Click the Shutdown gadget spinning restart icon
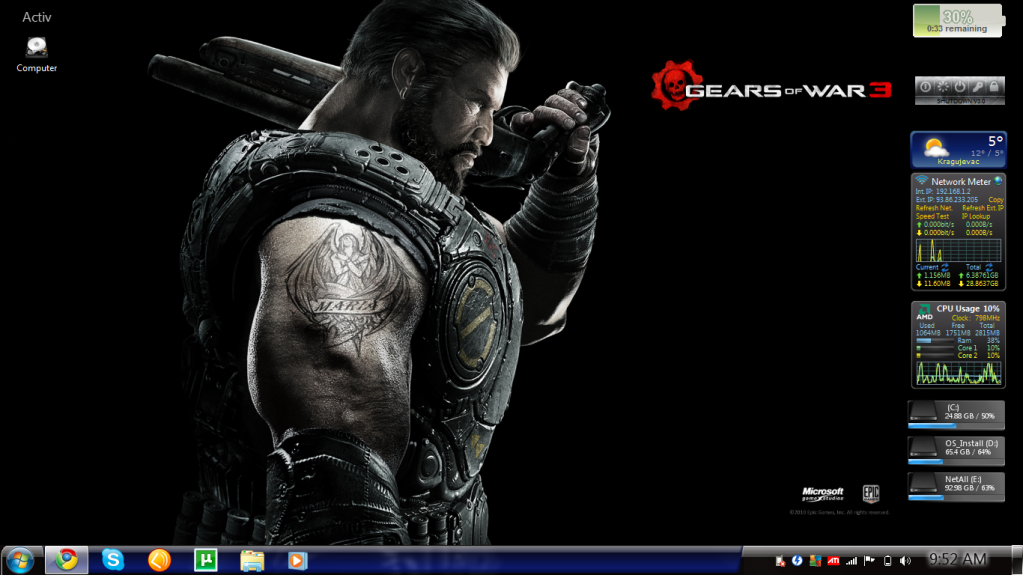The height and width of the screenshot is (575, 1023). point(943,86)
